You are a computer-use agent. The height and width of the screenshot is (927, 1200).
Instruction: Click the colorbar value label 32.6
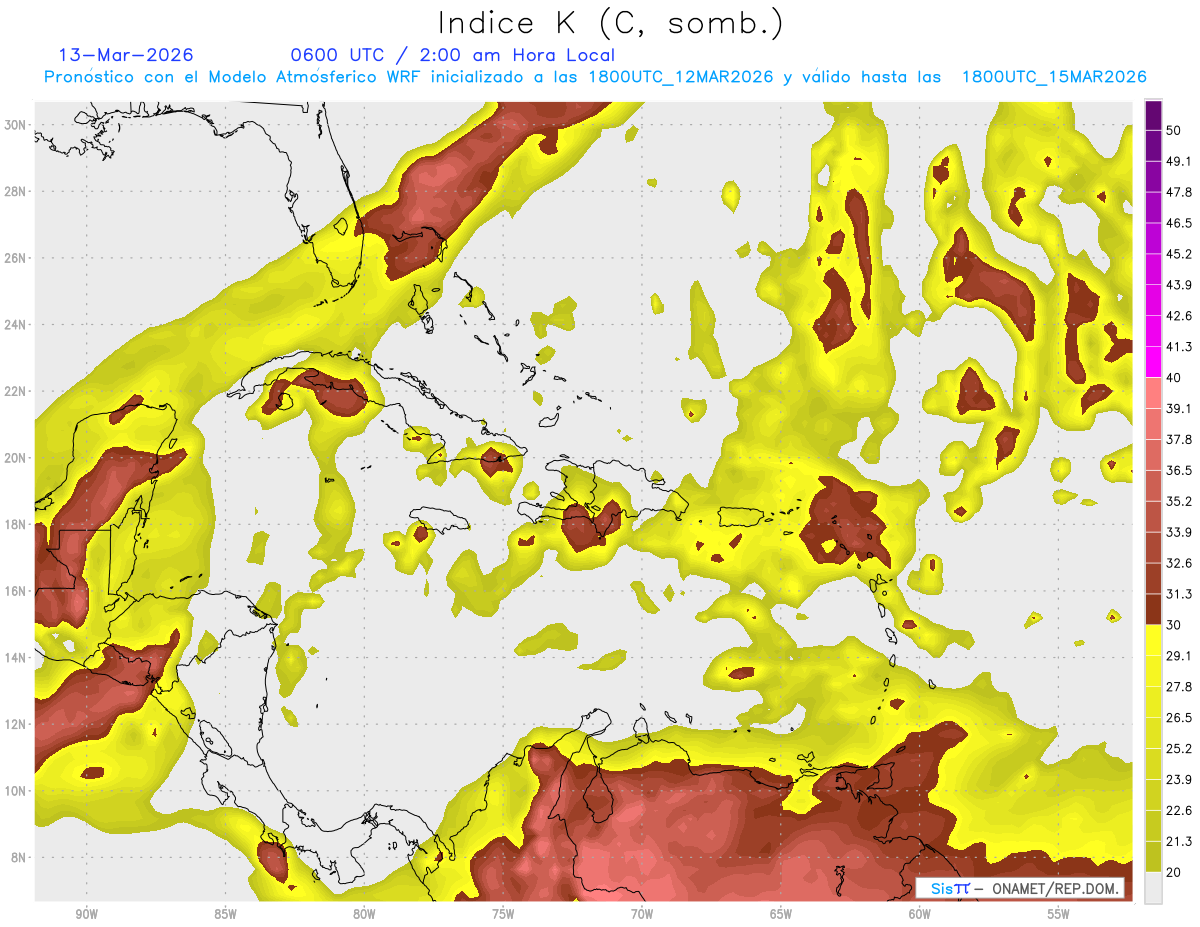click(1178, 563)
